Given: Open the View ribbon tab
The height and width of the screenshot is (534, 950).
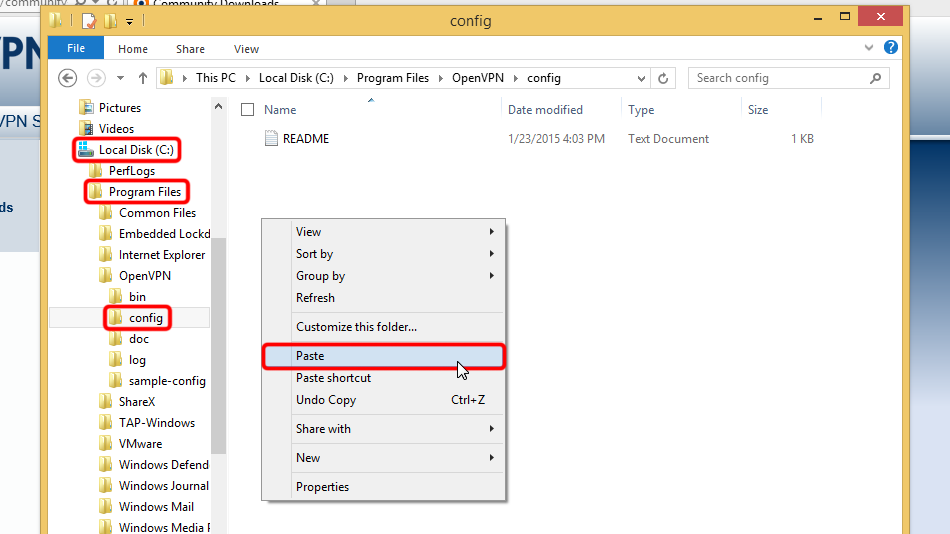Looking at the screenshot, I should 246,49.
